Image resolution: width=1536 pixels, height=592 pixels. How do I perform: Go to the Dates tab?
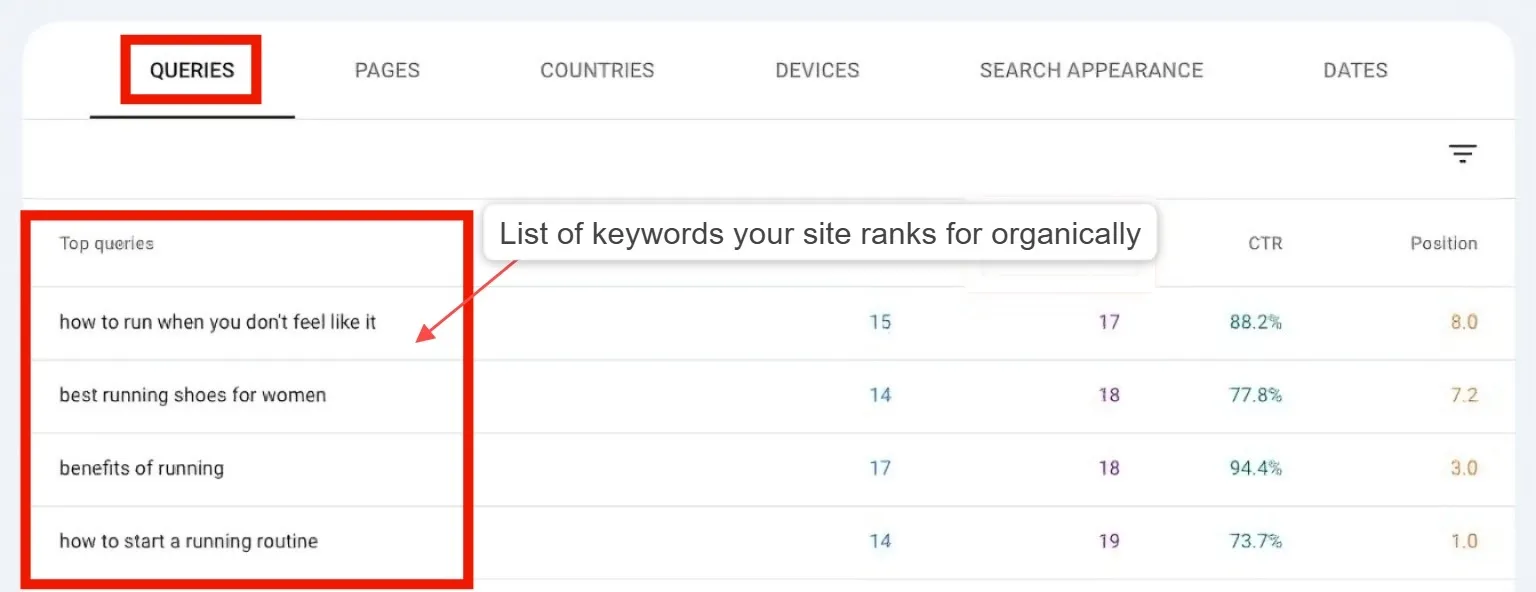tap(1355, 71)
